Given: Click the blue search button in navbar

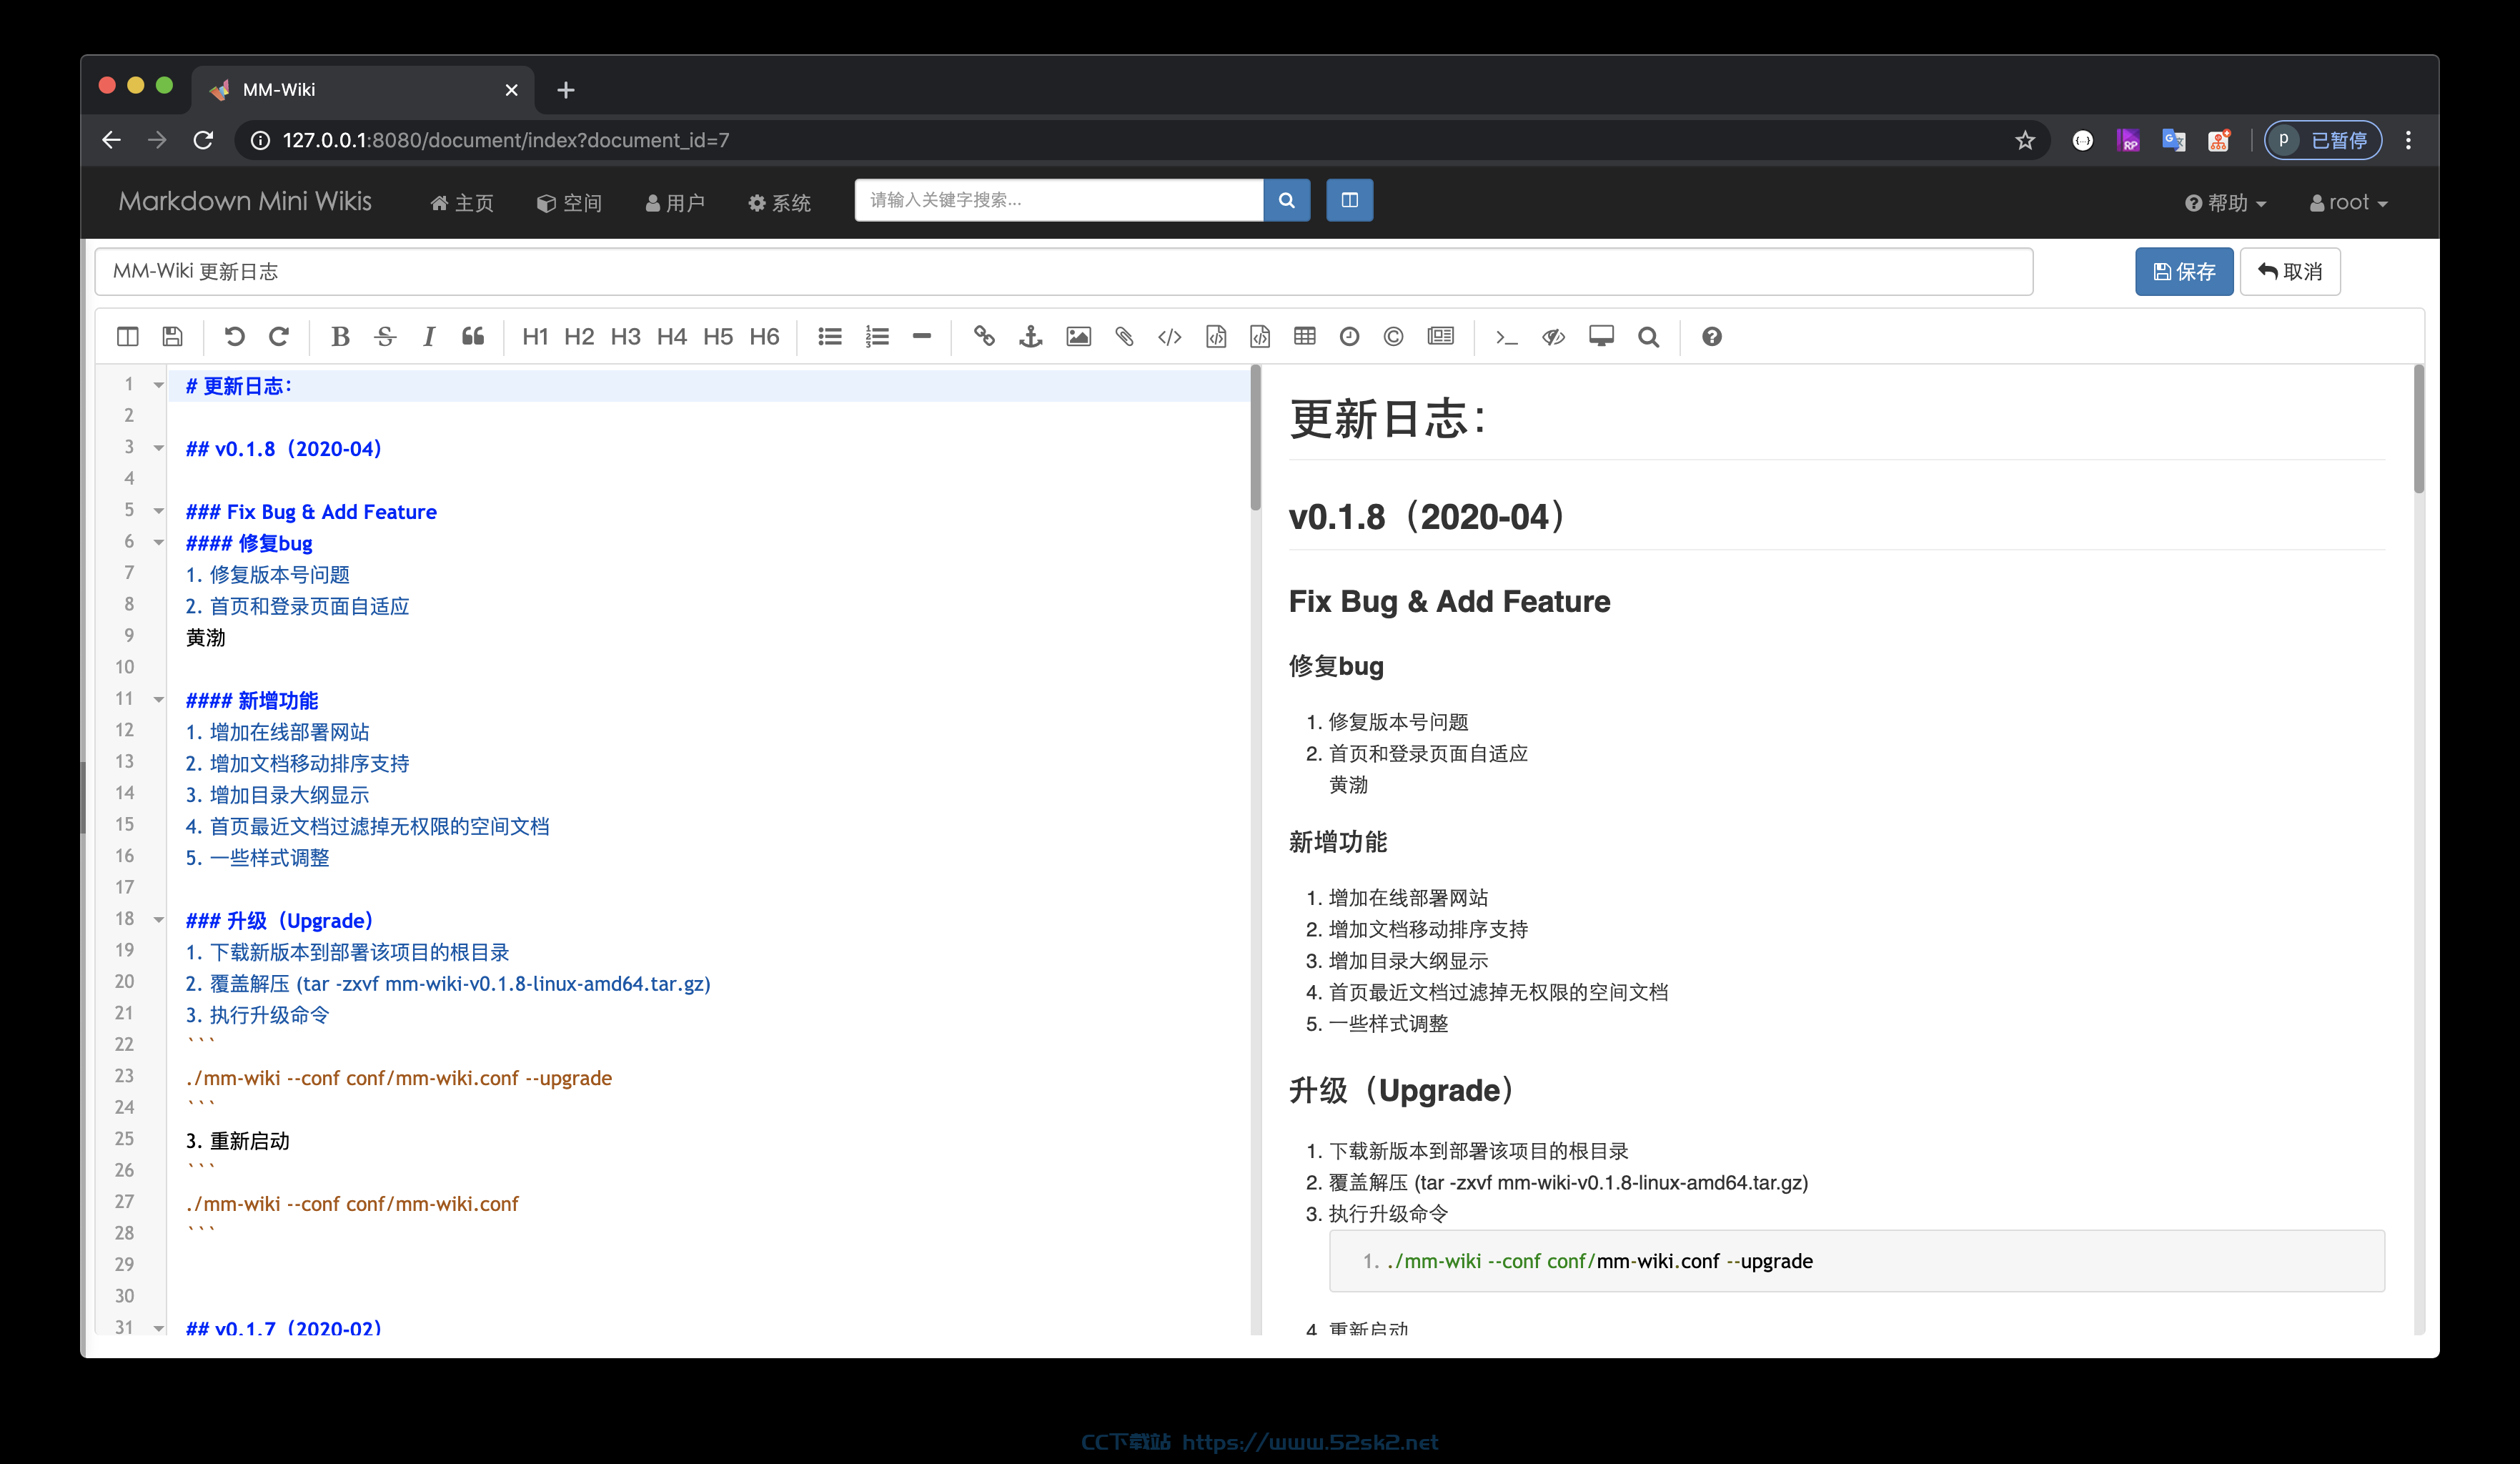Looking at the screenshot, I should (x=1287, y=200).
